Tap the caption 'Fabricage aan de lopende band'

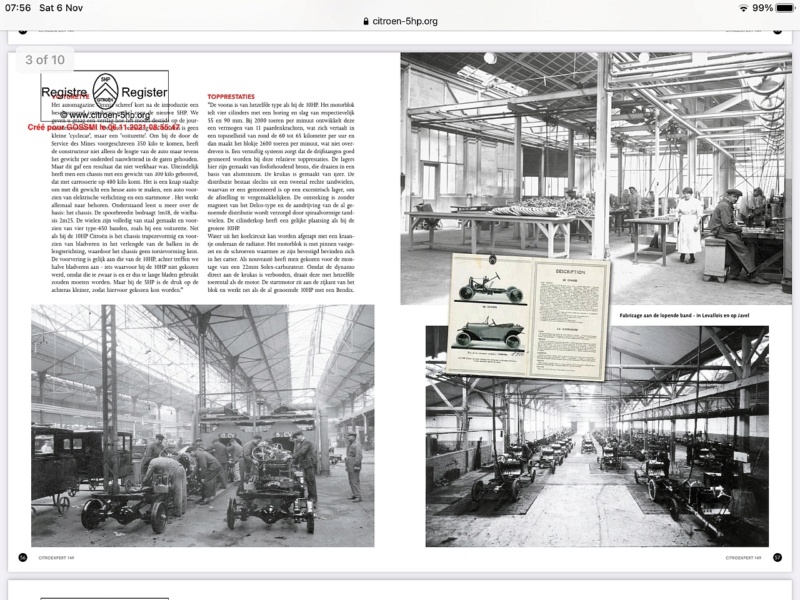(684, 315)
